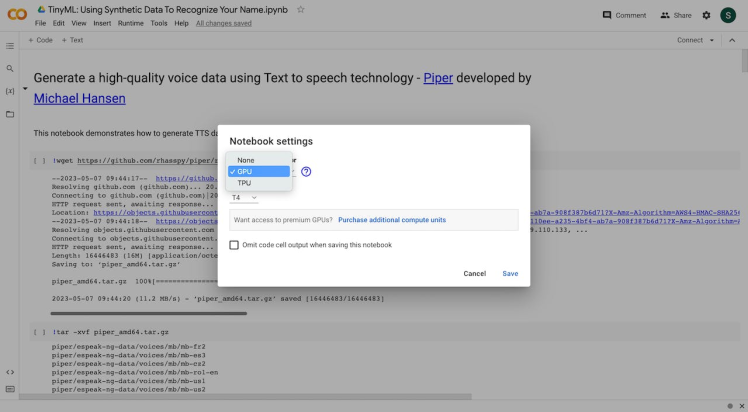This screenshot has height=412, width=748.
Task: Click All changes saved link
Action: point(224,23)
